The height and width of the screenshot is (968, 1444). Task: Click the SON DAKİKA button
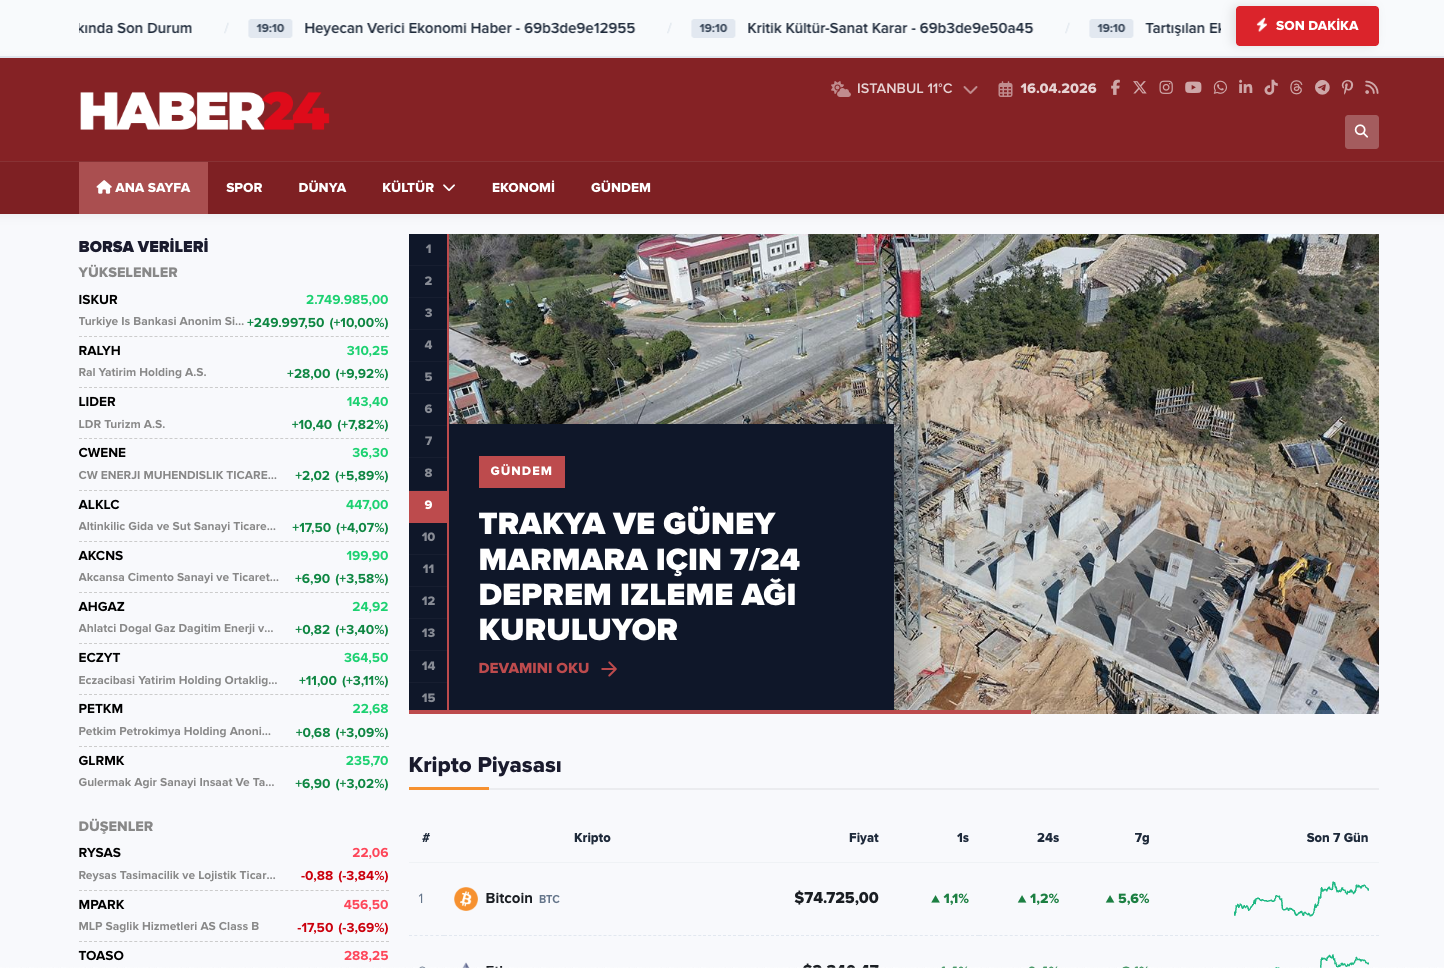pos(1307,26)
